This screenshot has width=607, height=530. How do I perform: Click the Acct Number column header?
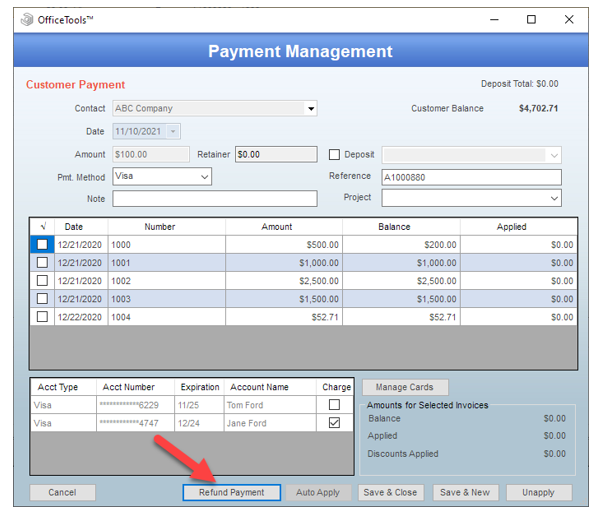tap(135, 387)
